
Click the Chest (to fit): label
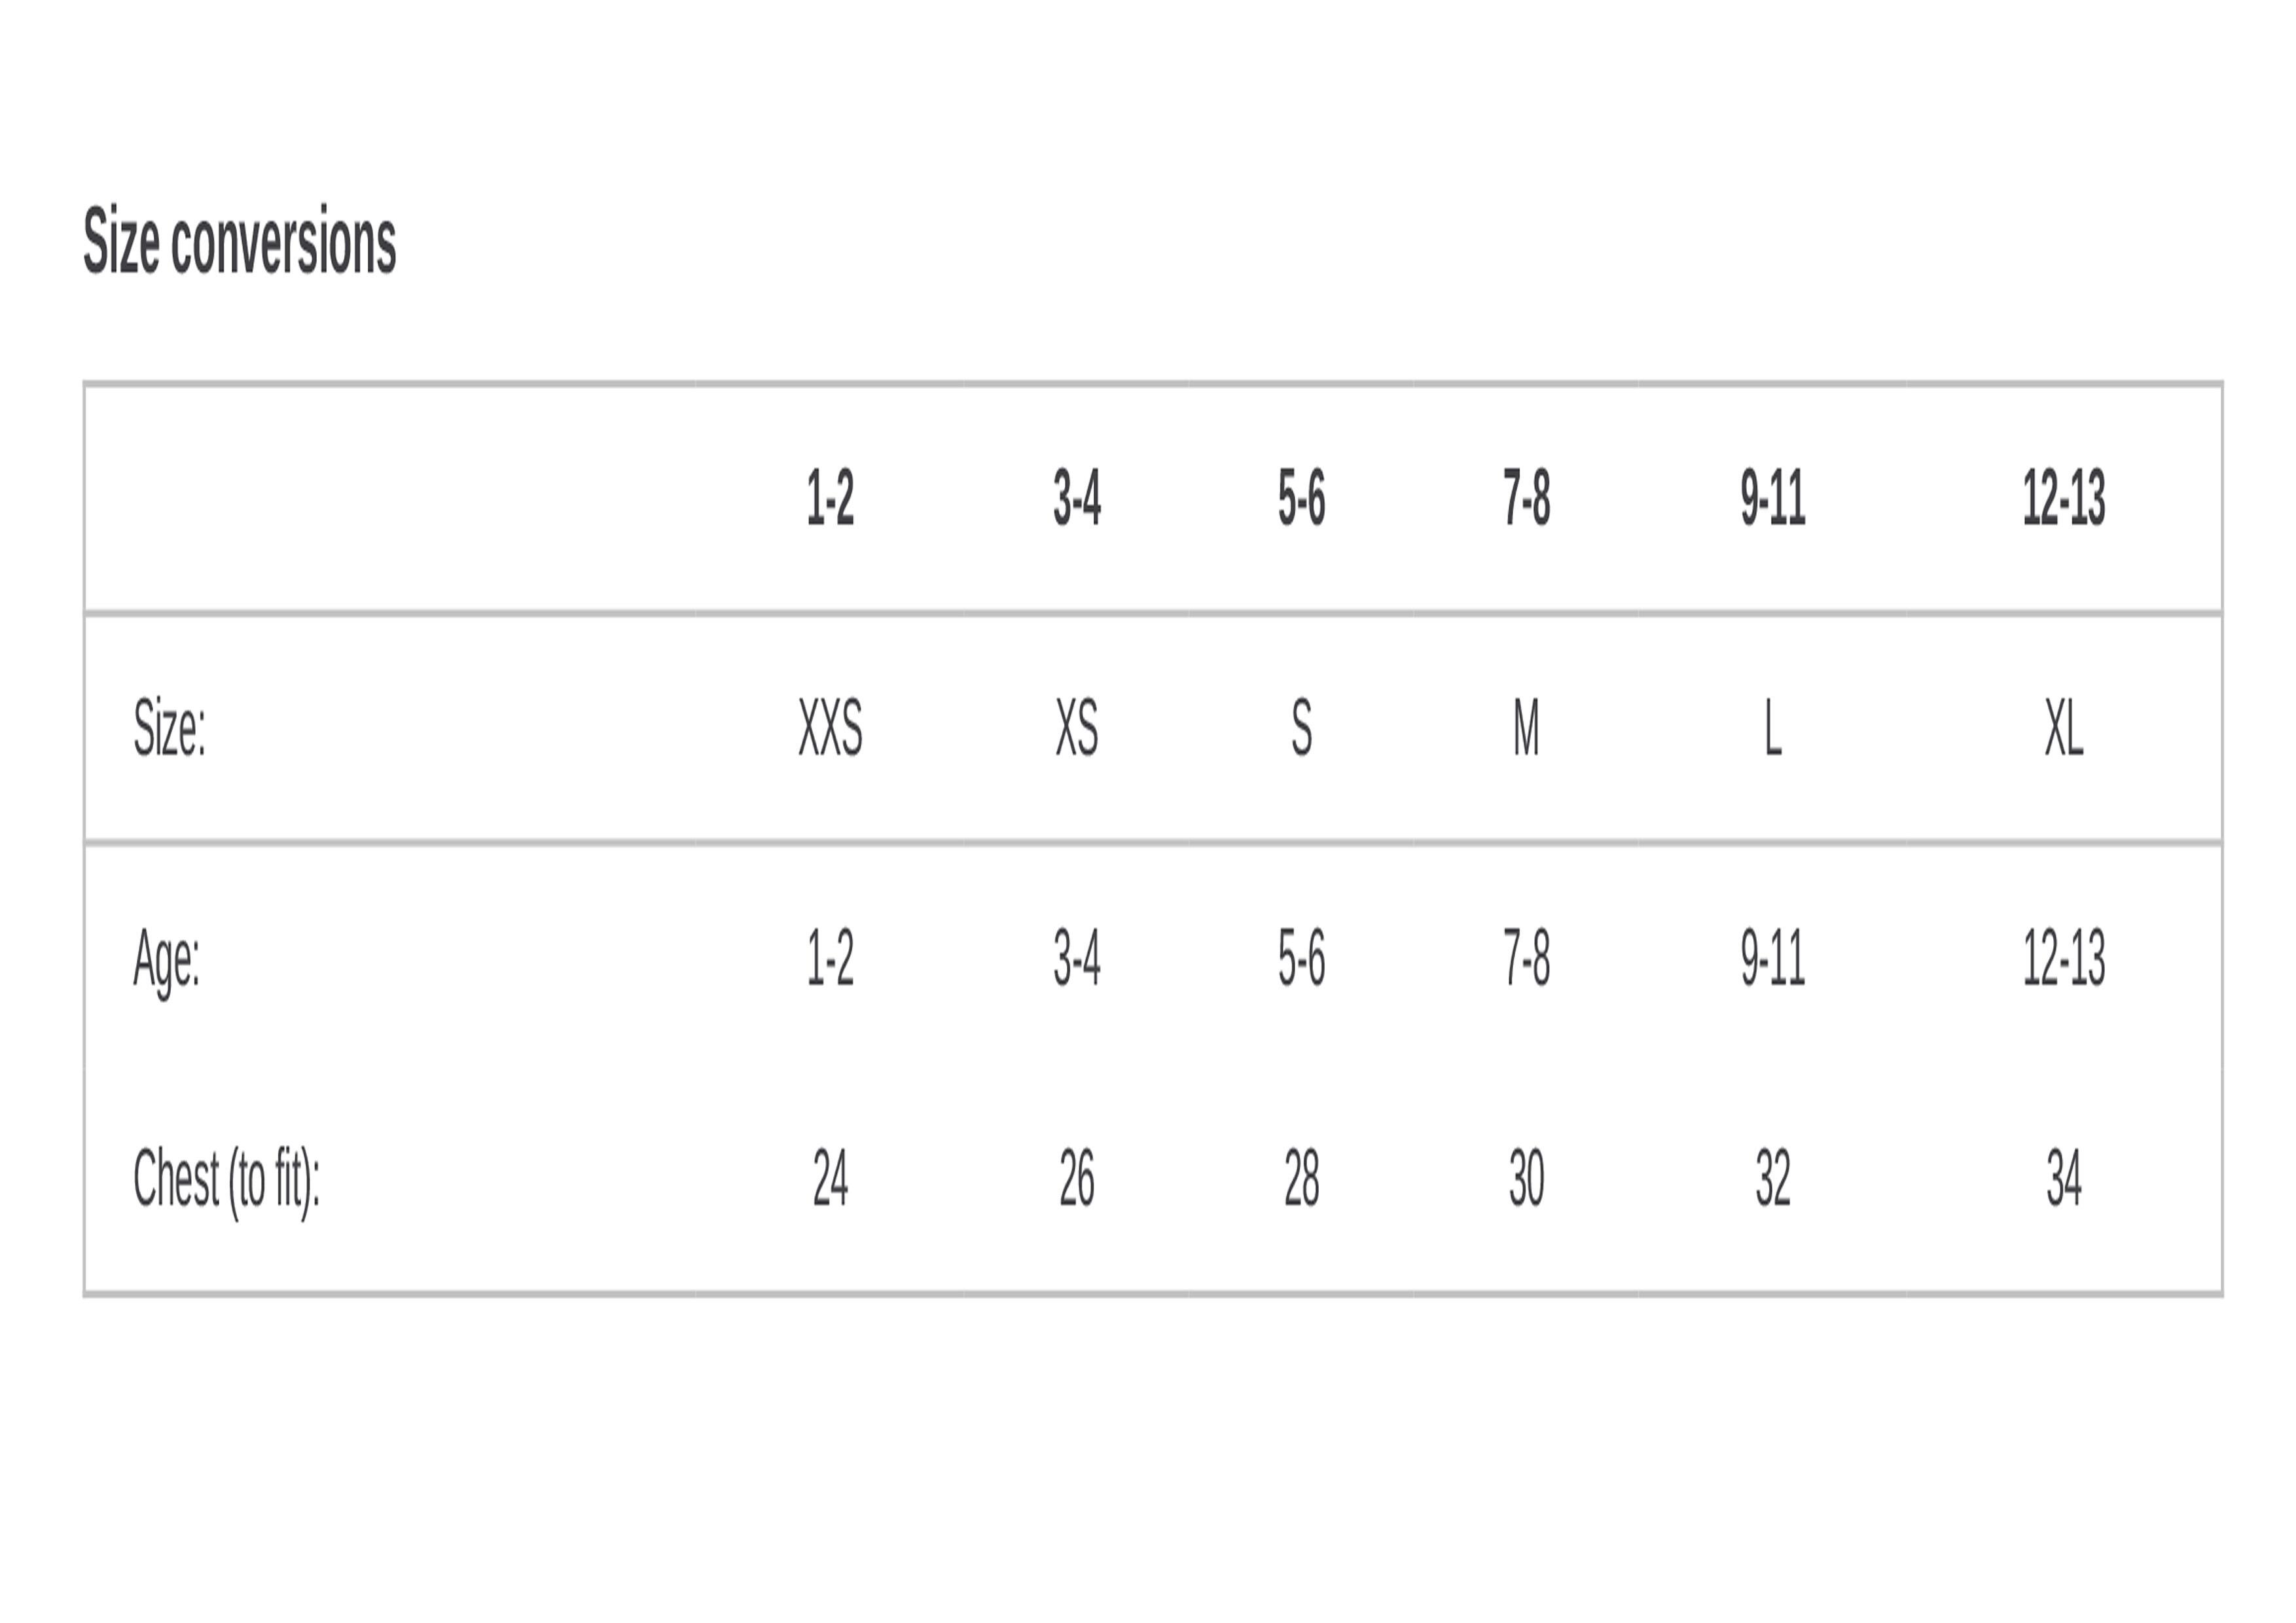tap(227, 1180)
